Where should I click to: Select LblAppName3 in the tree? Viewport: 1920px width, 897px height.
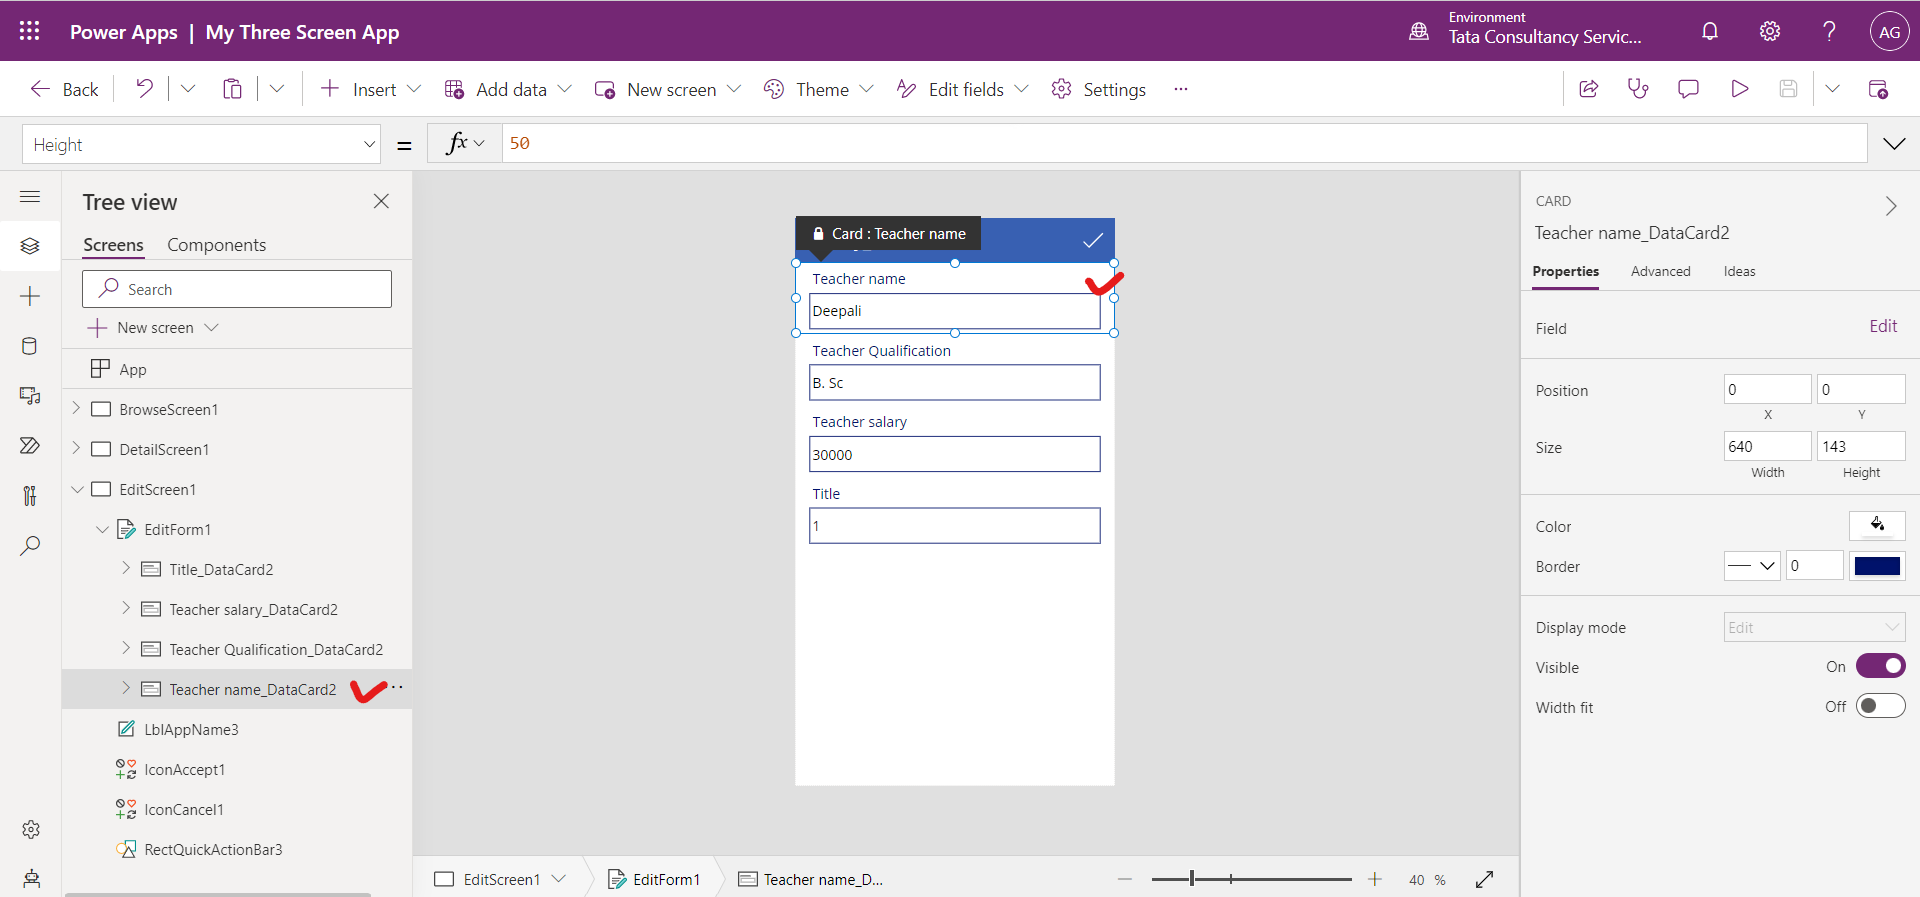(191, 729)
